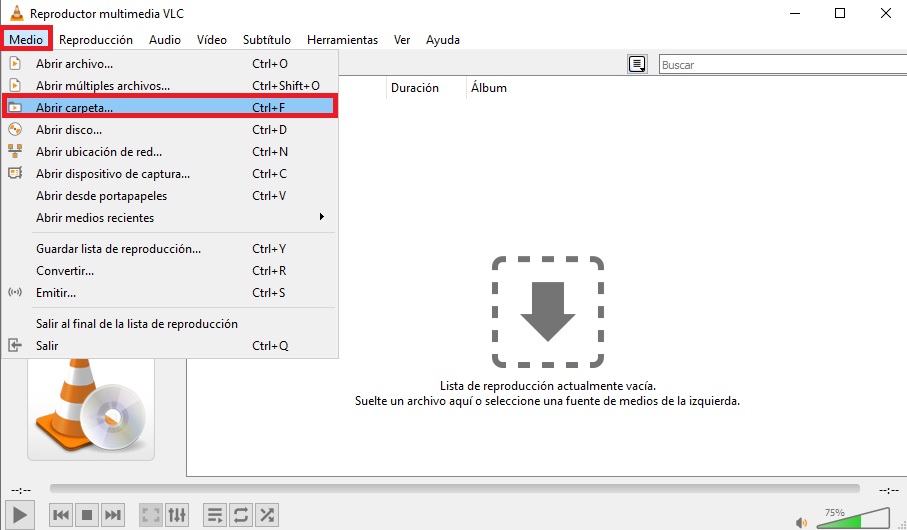This screenshot has width=907, height=530.
Task: Mute the audio via the speaker icon
Action: click(802, 522)
